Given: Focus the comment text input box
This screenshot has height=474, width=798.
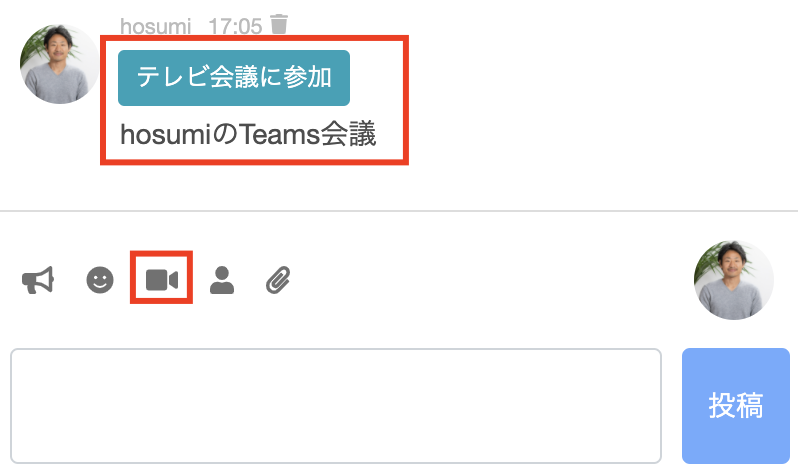Looking at the screenshot, I should [x=336, y=406].
